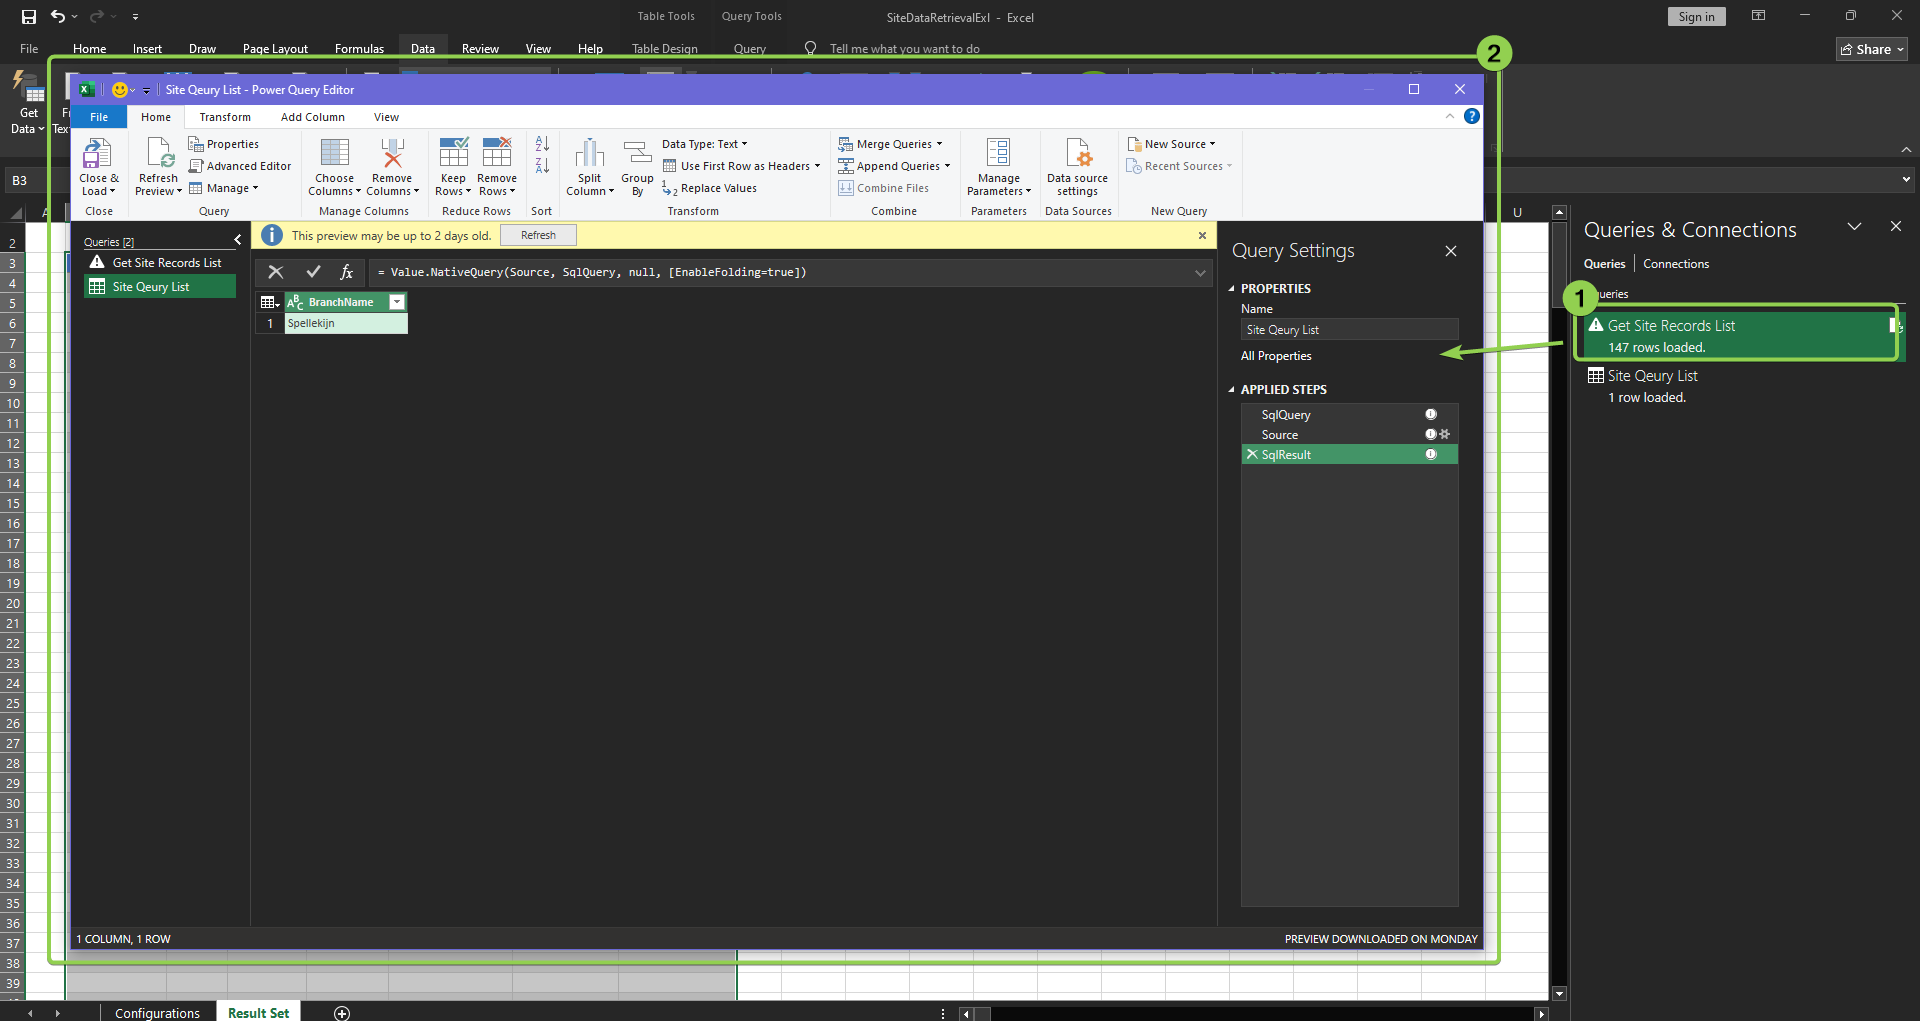This screenshot has width=1920, height=1021.
Task: Click the Group By icon
Action: [x=637, y=153]
